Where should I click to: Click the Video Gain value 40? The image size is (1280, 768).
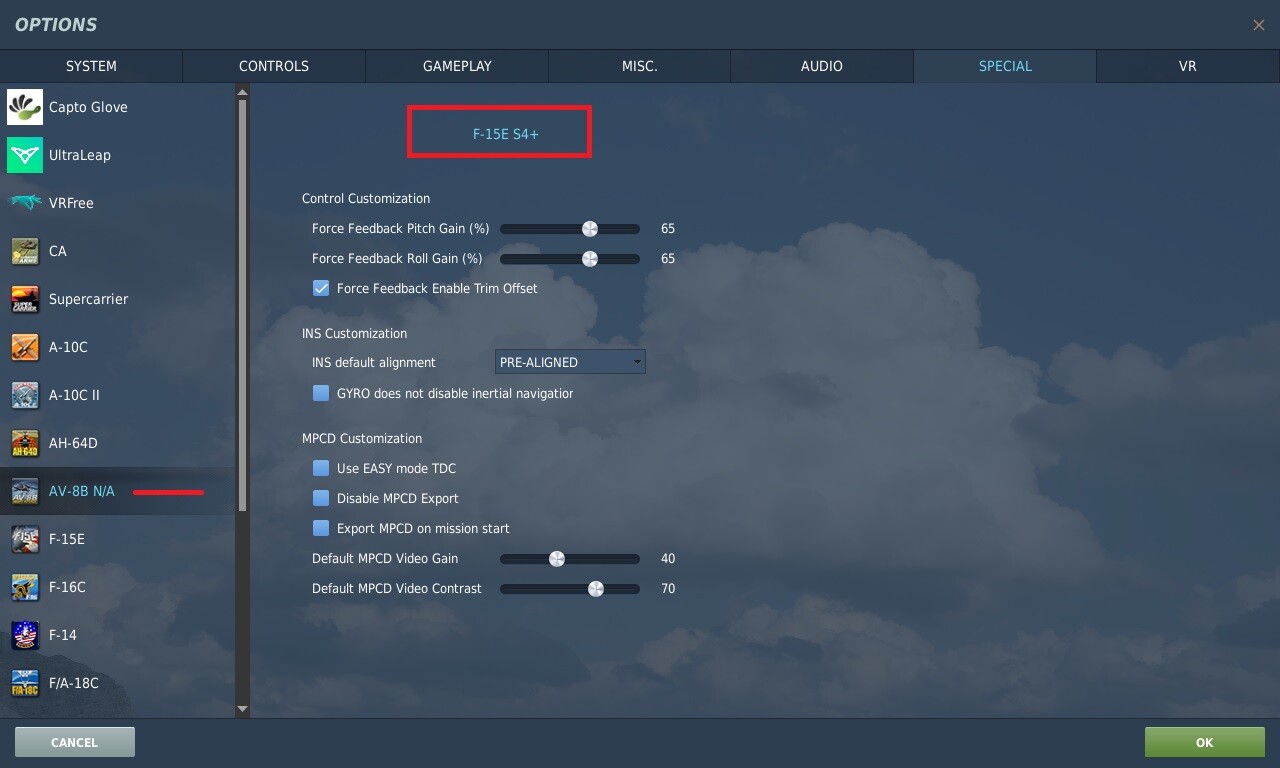[x=668, y=558]
